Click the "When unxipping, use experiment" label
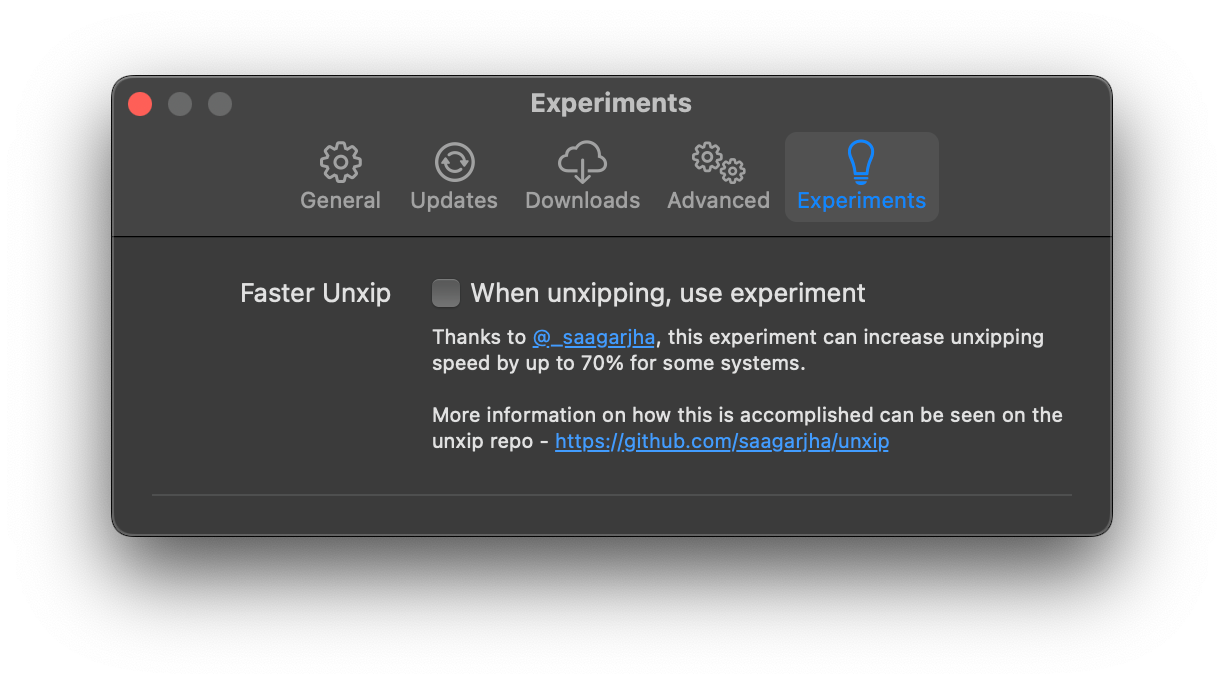Viewport: 1224px width, 684px height. click(668, 293)
